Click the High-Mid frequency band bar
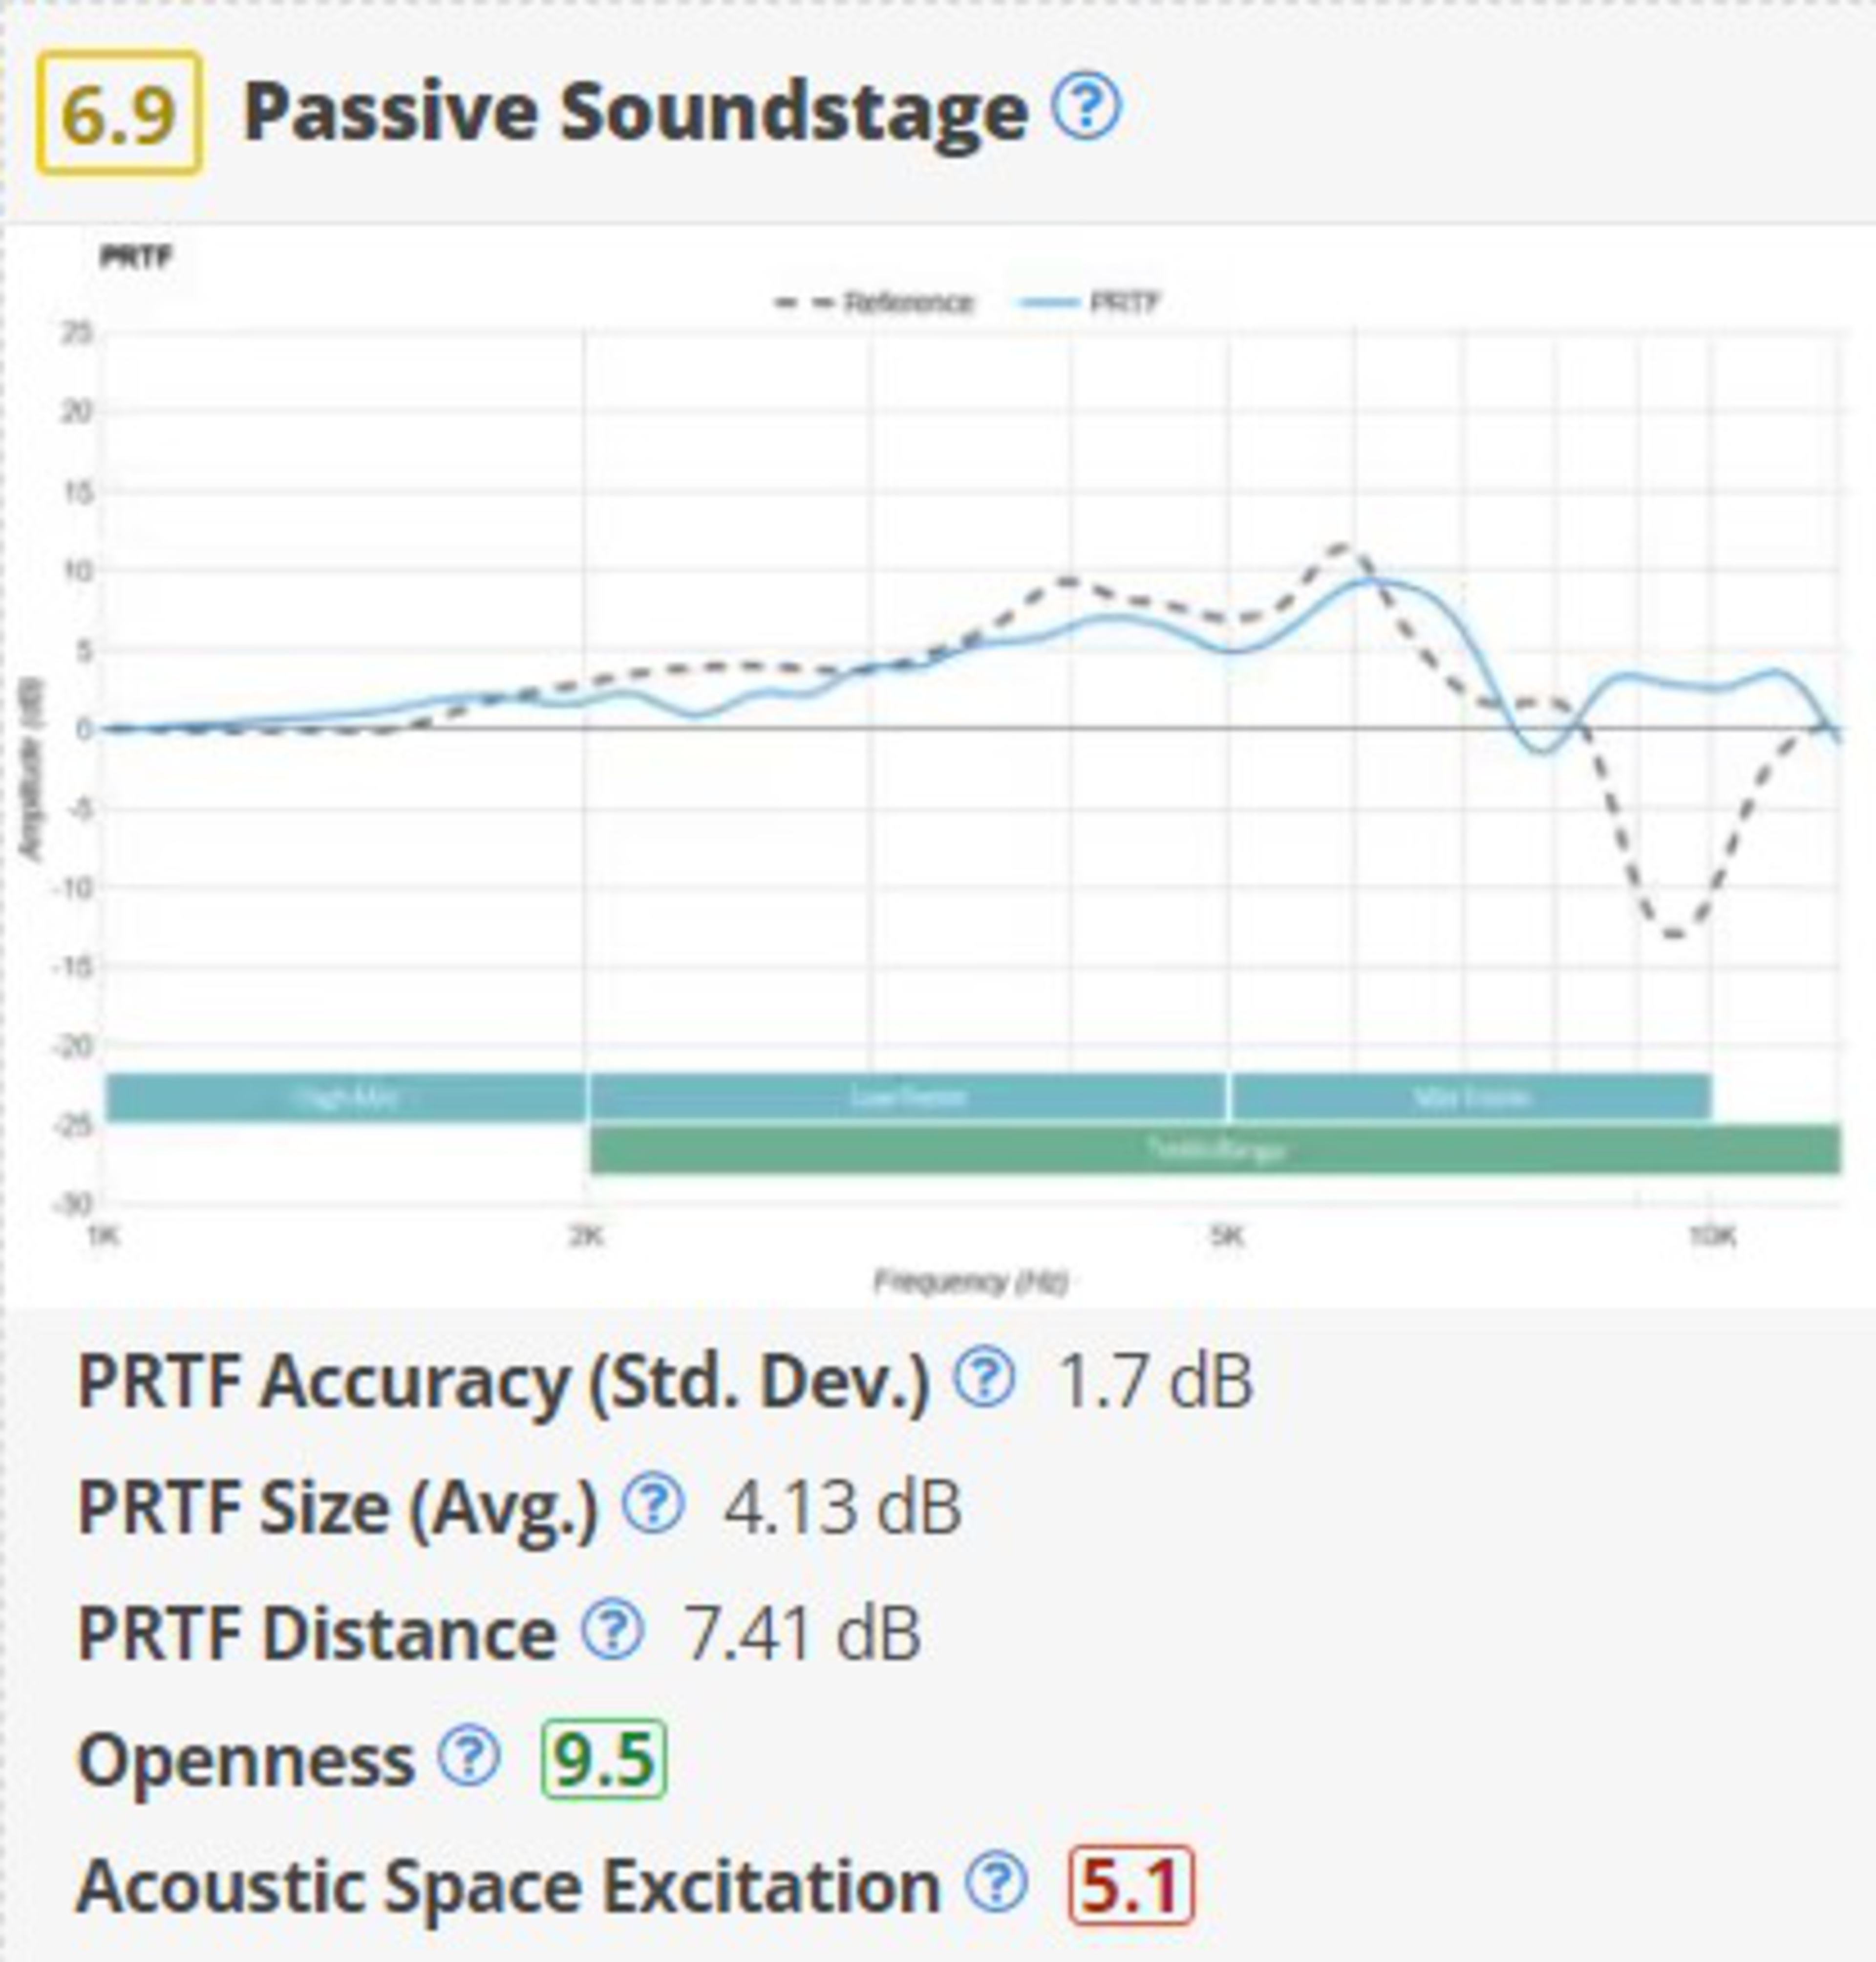This screenshot has height=1962, width=1876. (x=346, y=1098)
